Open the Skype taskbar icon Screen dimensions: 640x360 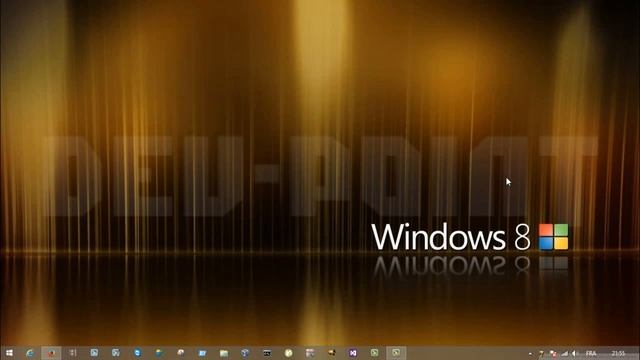coord(137,353)
